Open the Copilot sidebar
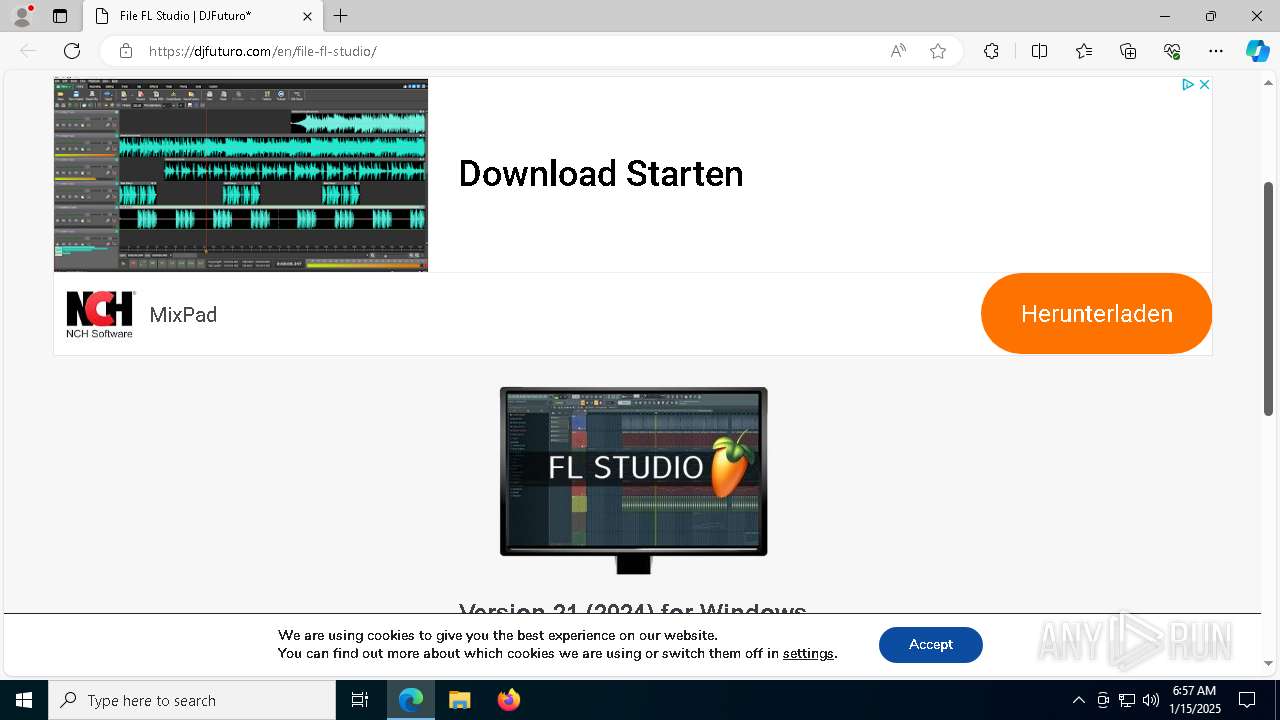Viewport: 1280px width, 720px height. pos(1257,51)
